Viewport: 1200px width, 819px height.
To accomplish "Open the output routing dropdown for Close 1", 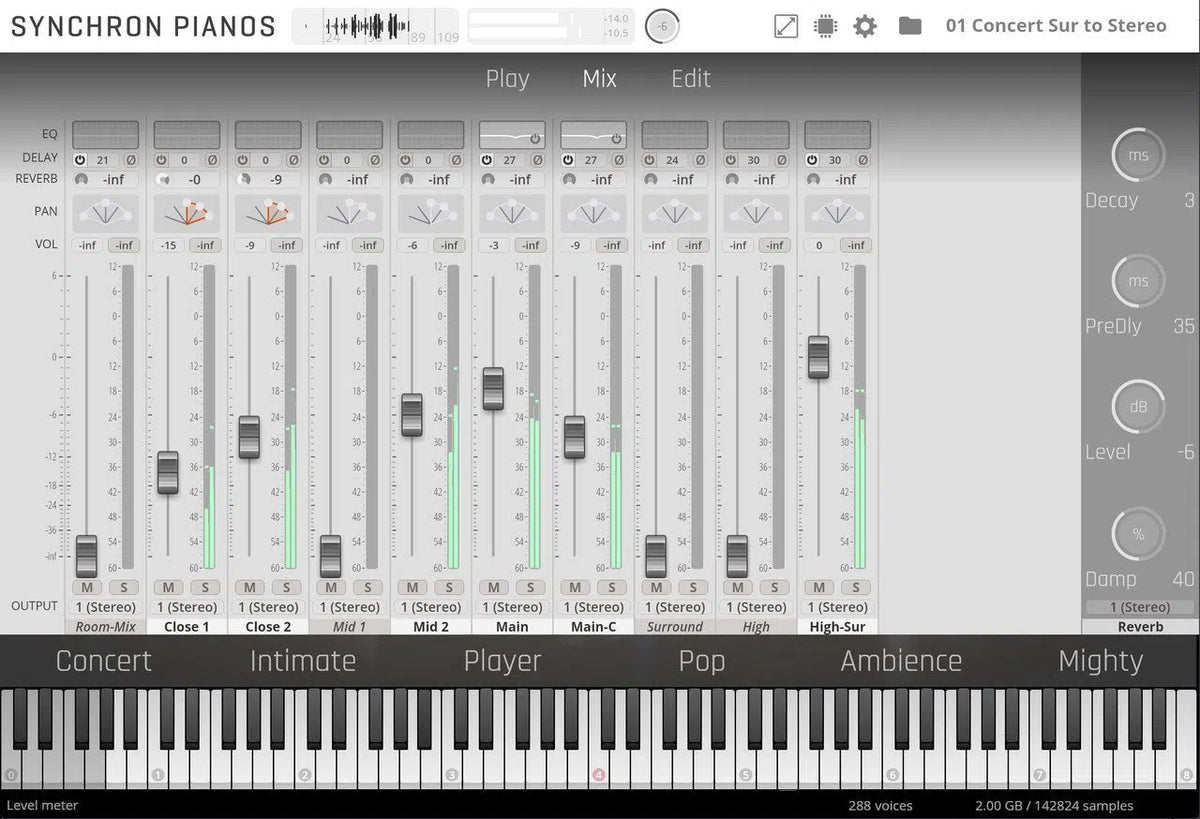I will tap(186, 607).
